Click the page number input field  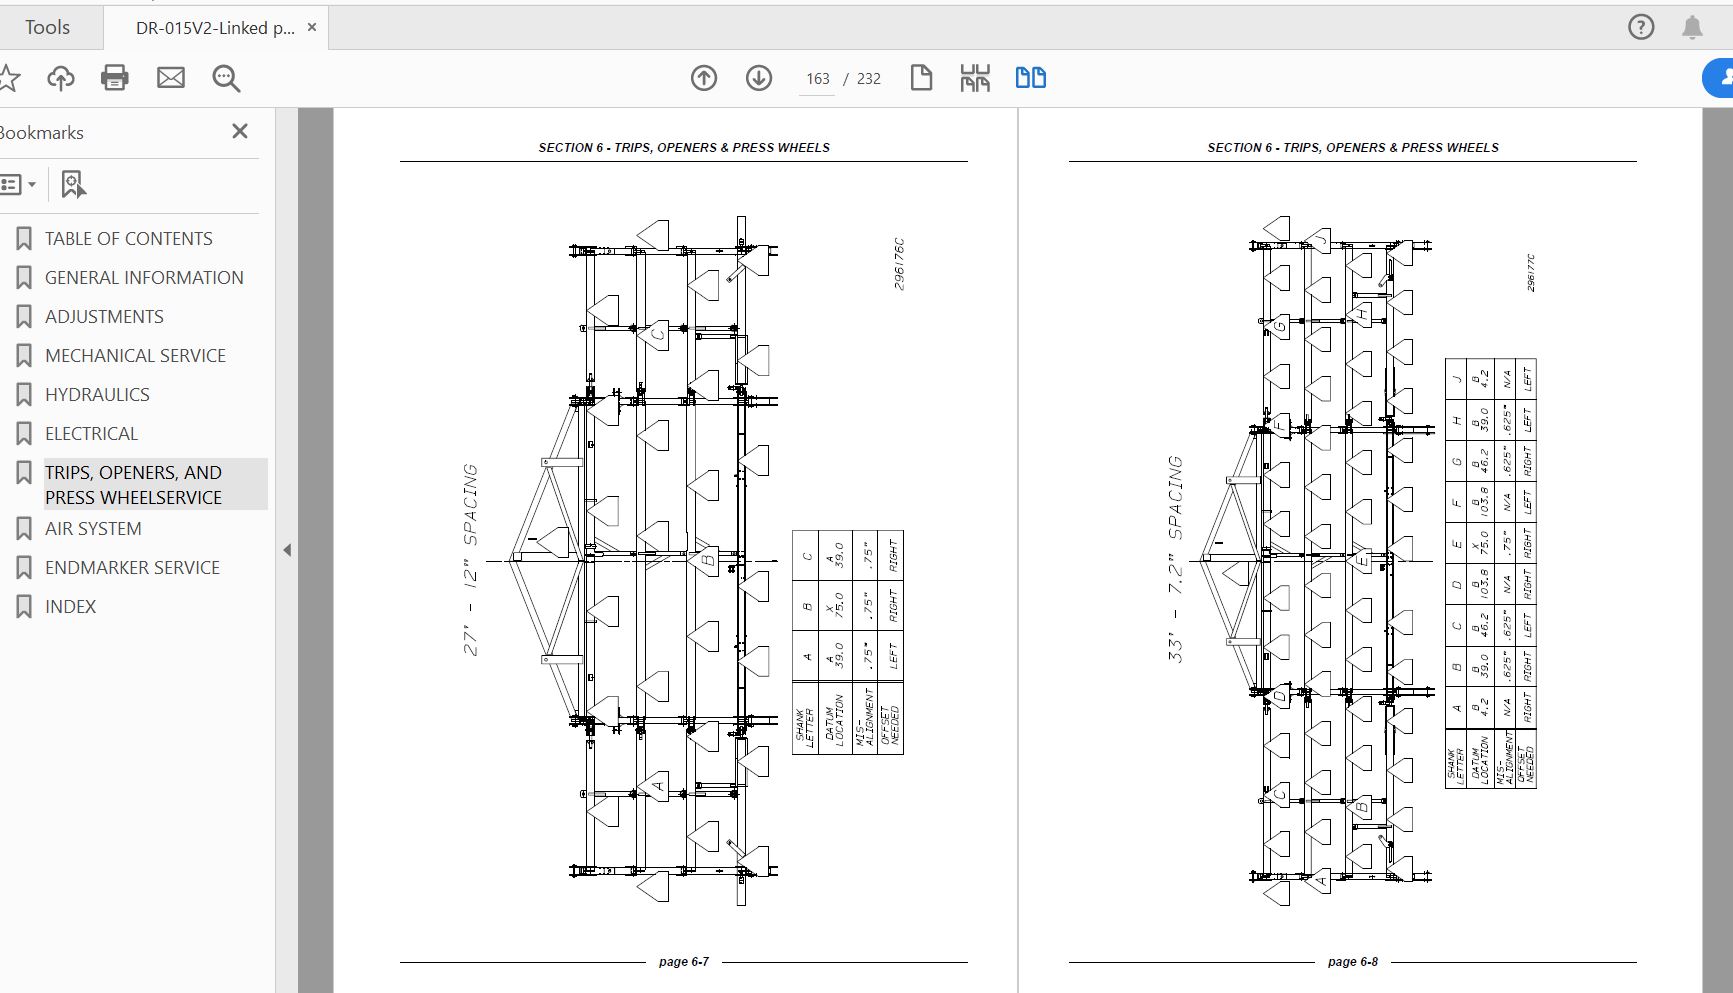817,79
